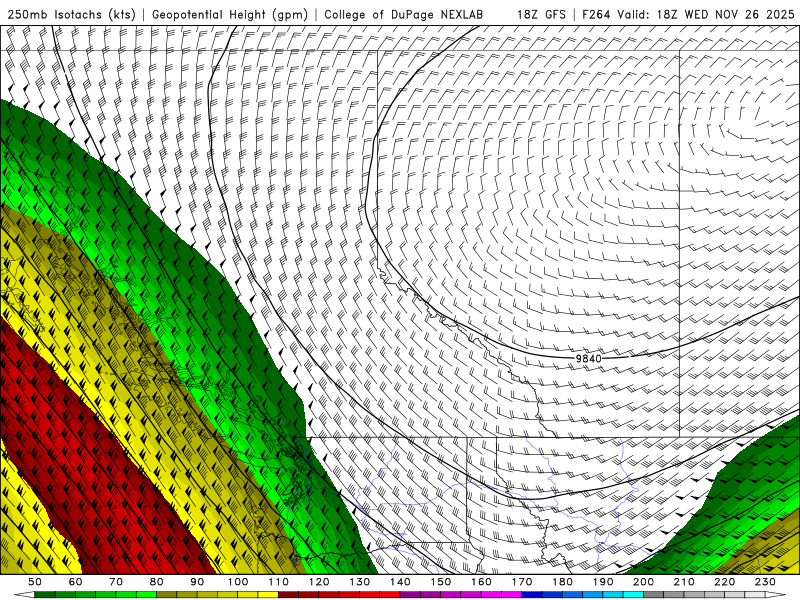The height and width of the screenshot is (600, 800).
Task: Click the 220 value on the color scale
Action: coord(725,582)
